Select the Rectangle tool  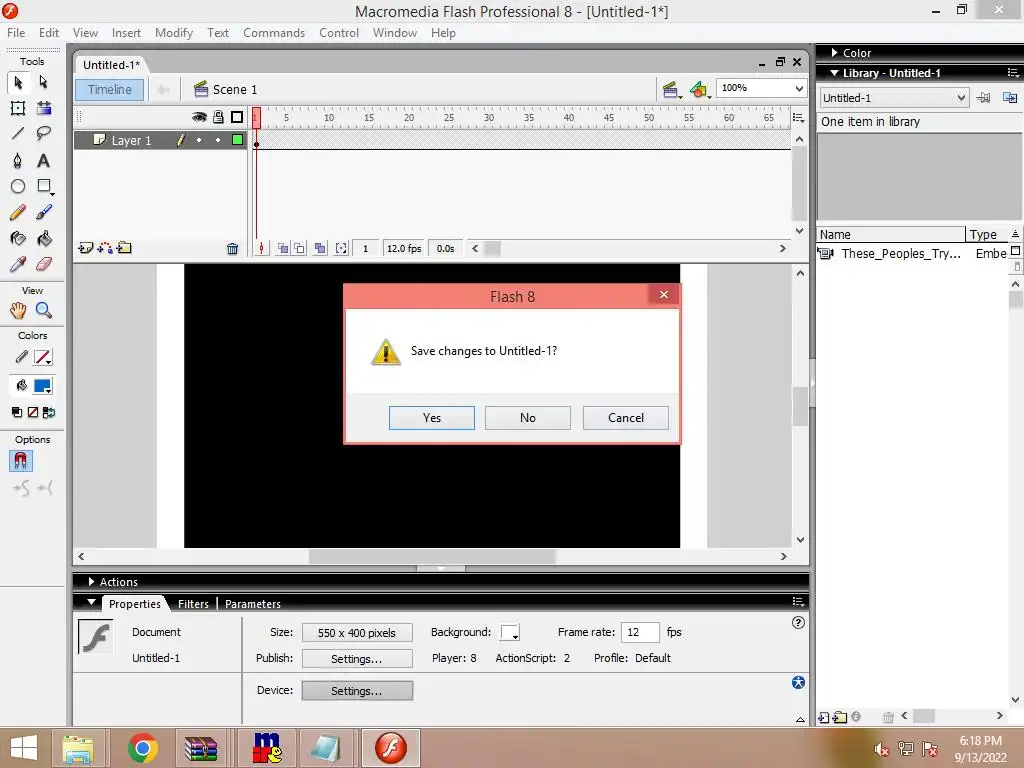tap(44, 186)
